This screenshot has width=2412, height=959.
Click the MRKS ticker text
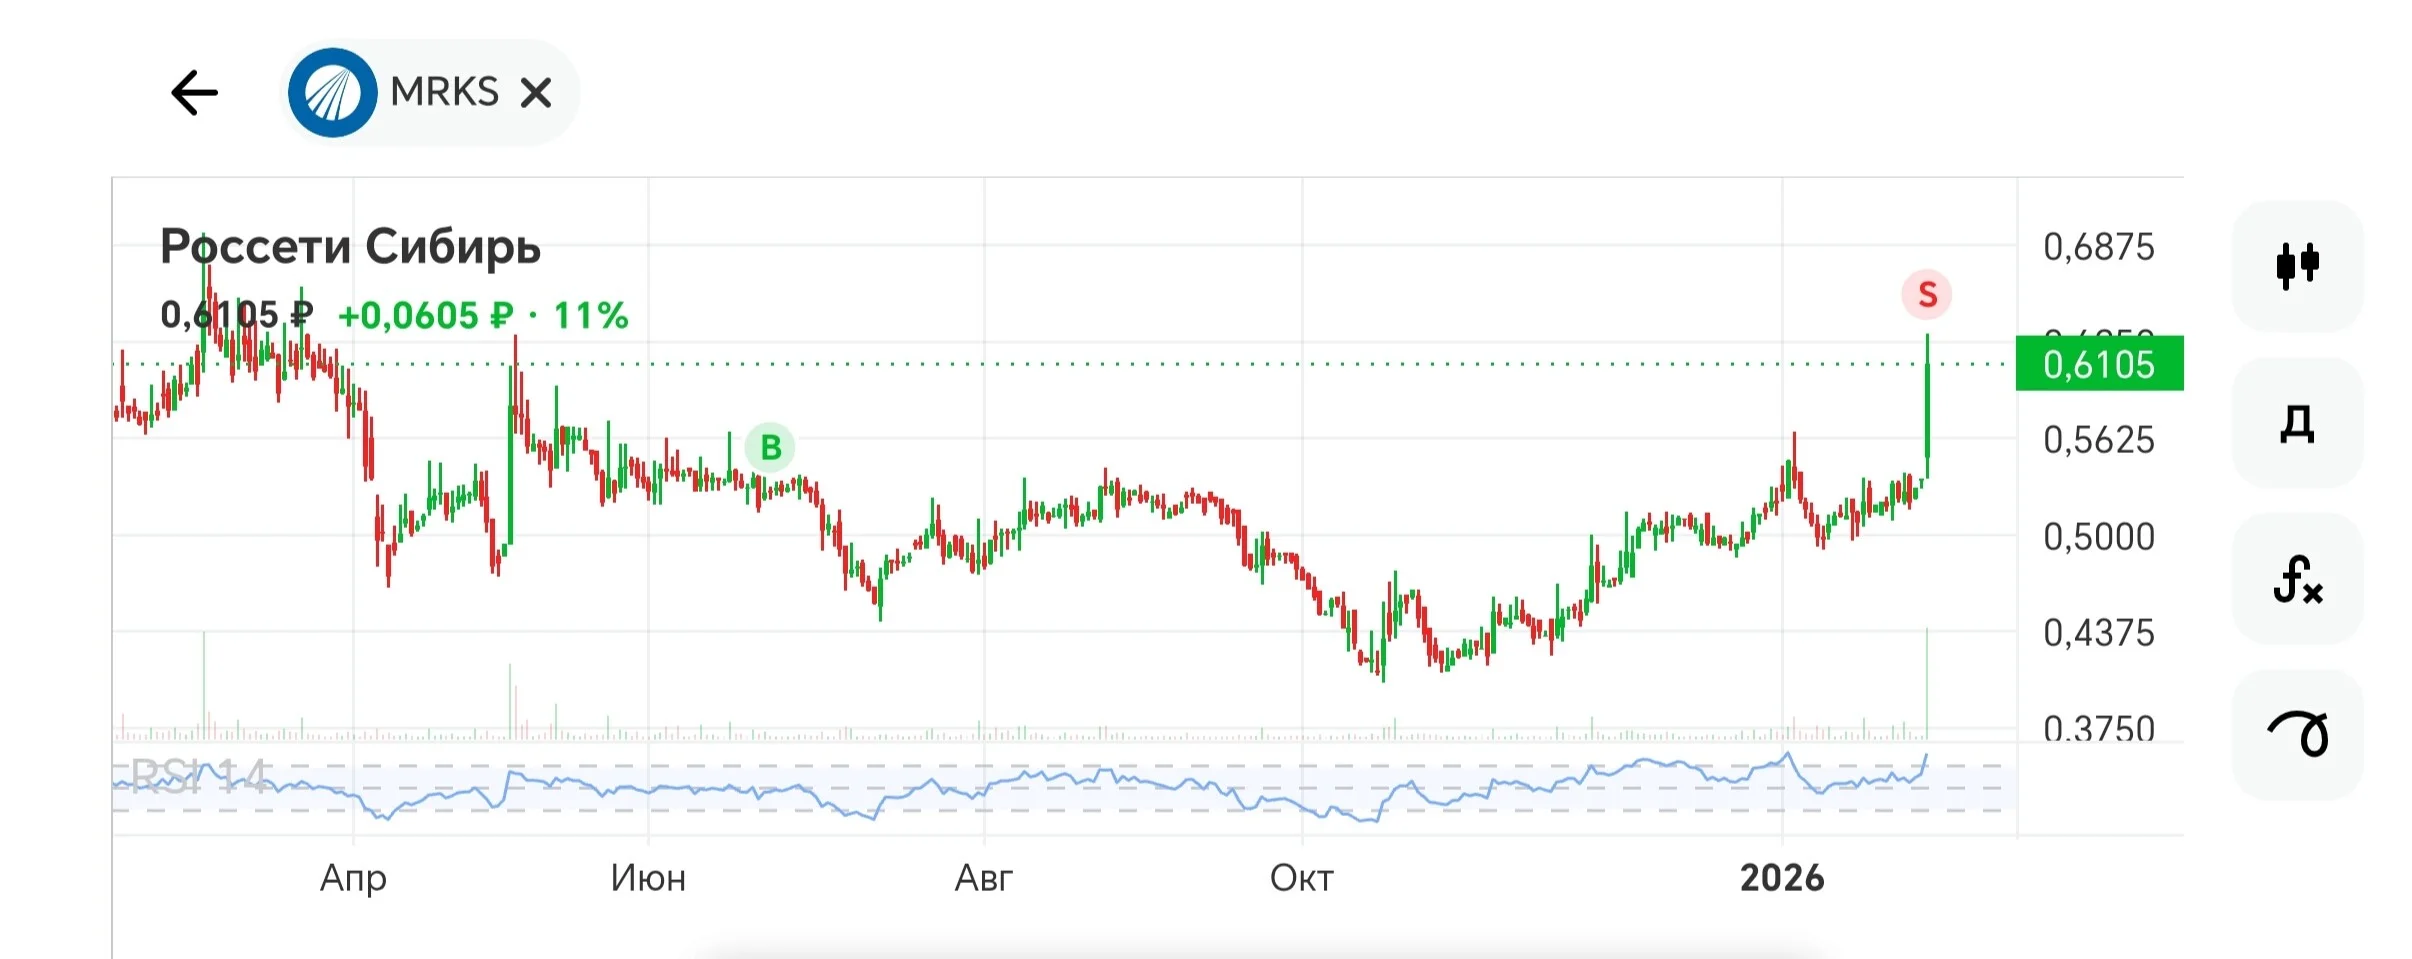tap(444, 92)
